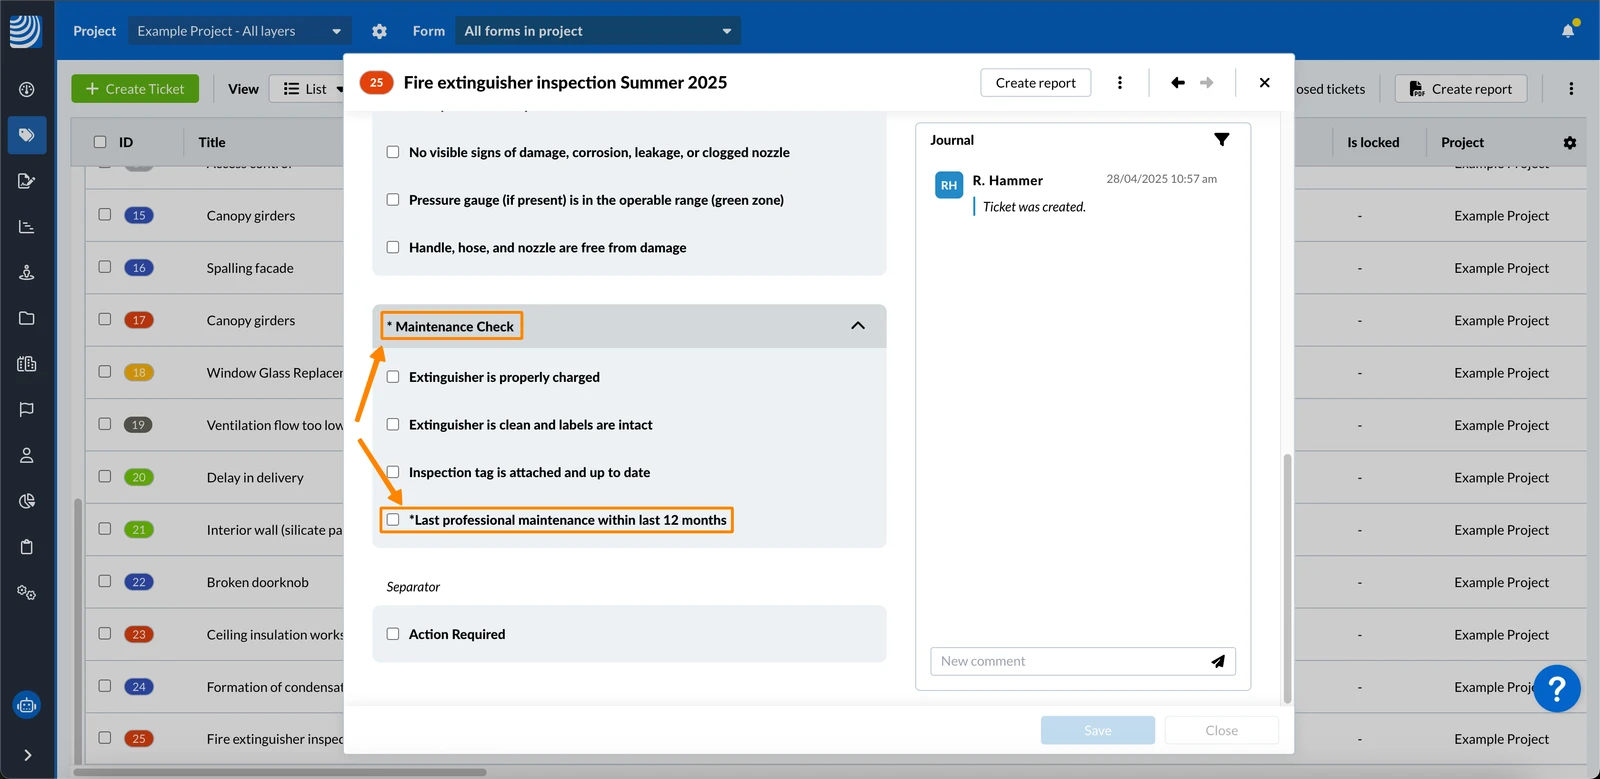Check 'Extinguisher is properly charged'

[x=393, y=377]
